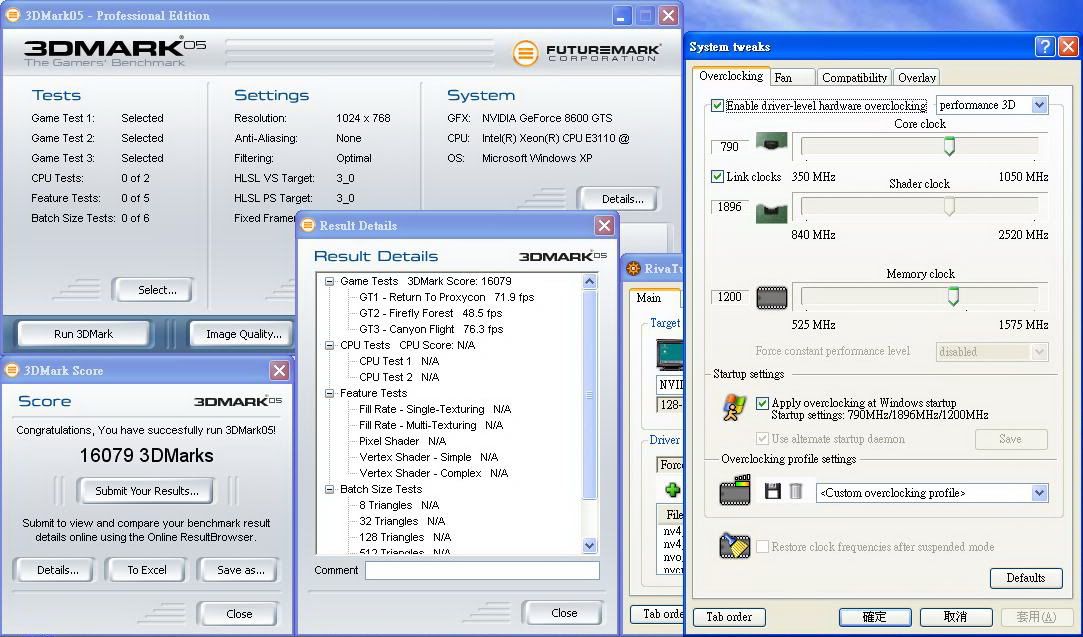Viewport: 1083px width, 637px height.
Task: Click the shader clock chip icon
Action: tap(771, 212)
